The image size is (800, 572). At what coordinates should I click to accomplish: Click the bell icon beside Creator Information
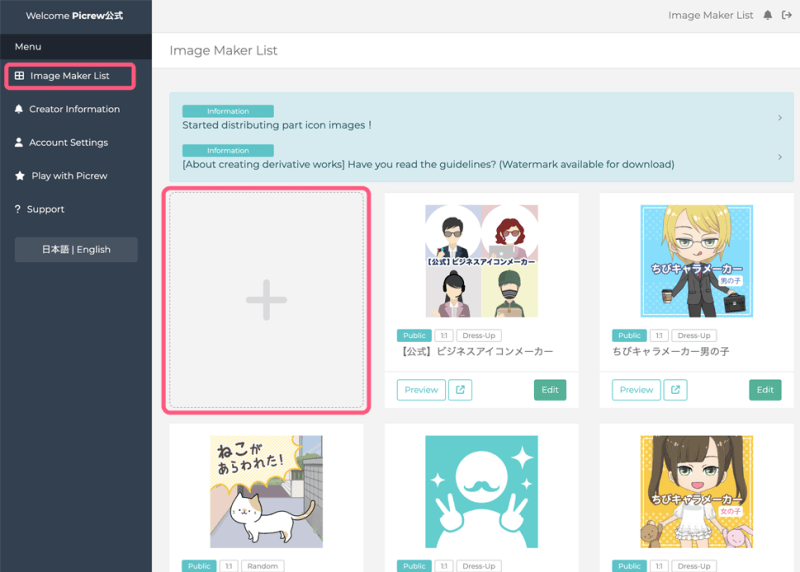click(19, 109)
